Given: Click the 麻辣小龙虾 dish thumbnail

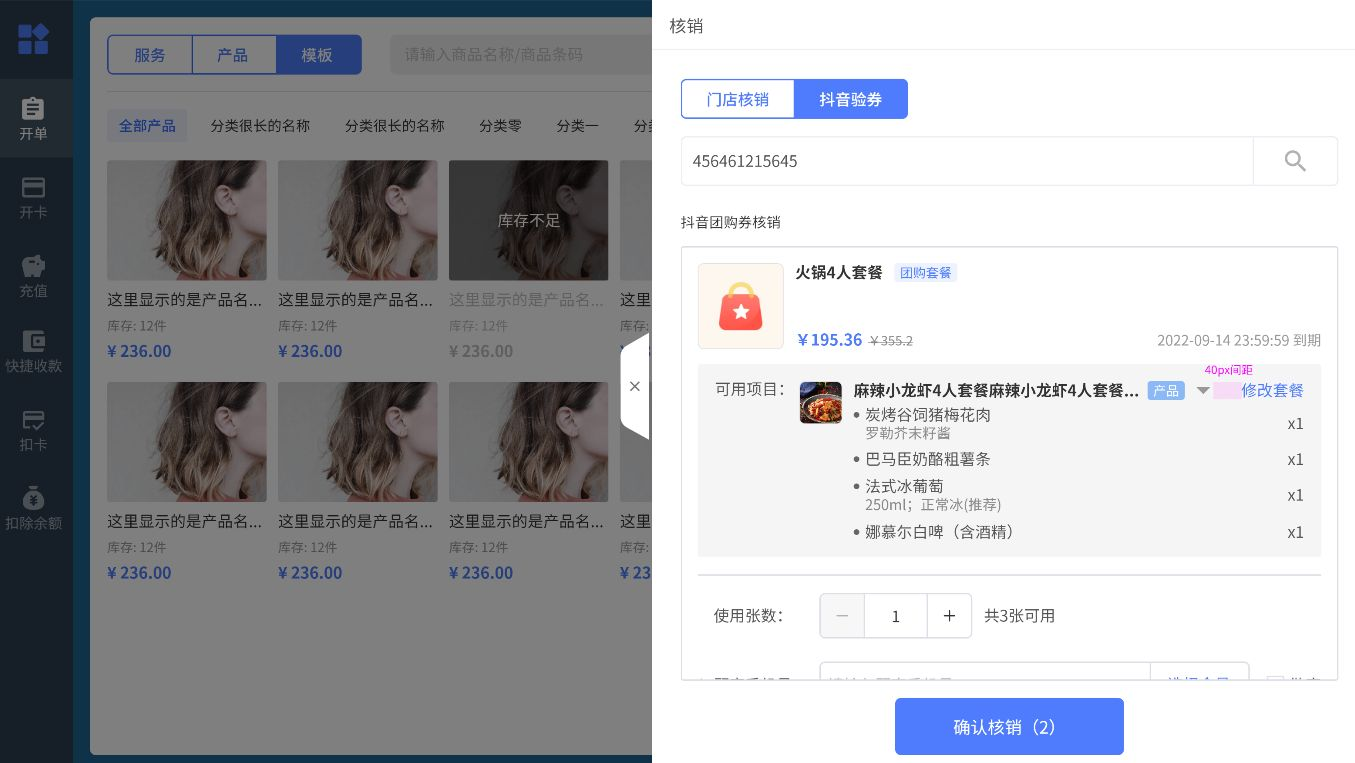Looking at the screenshot, I should pos(821,402).
